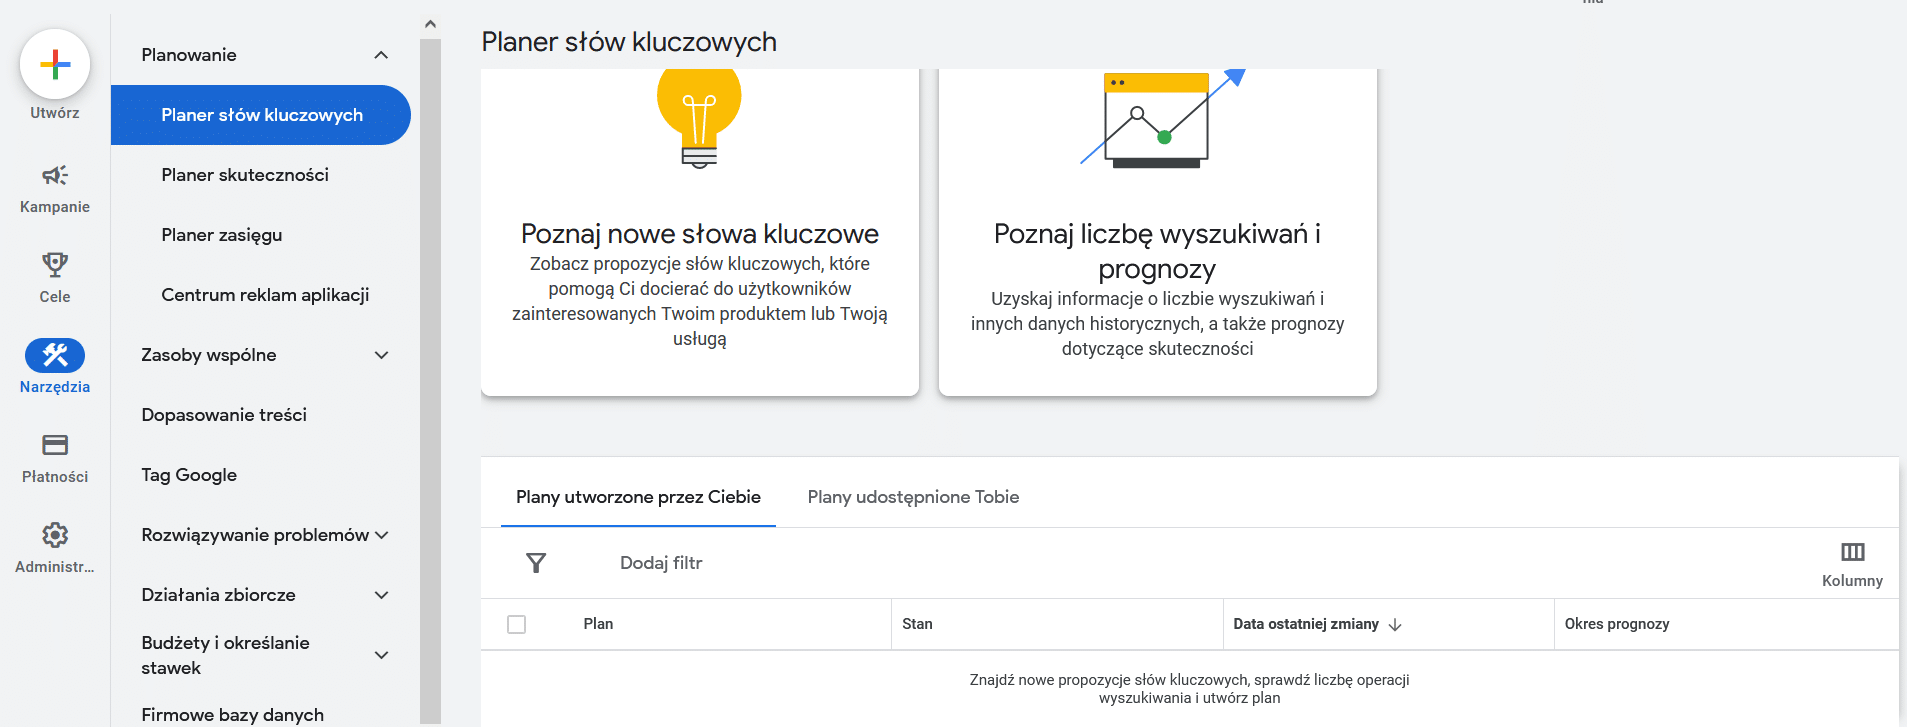Open Płatności card icon
1907x727 pixels.
point(55,445)
